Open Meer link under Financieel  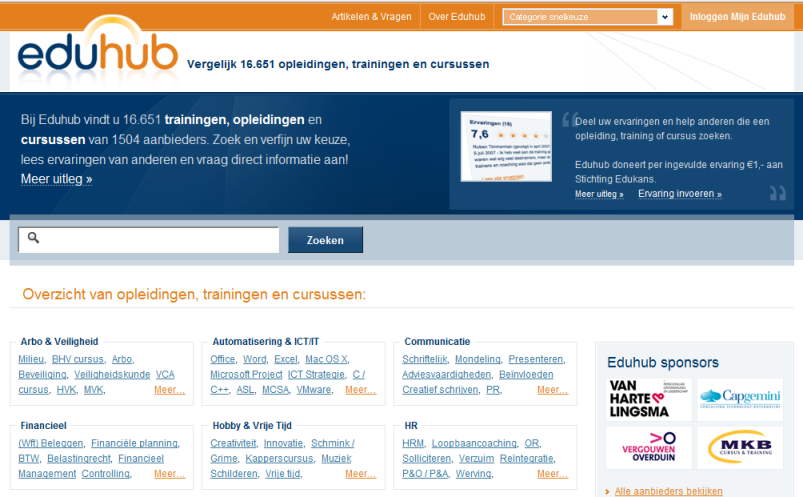click(x=170, y=474)
